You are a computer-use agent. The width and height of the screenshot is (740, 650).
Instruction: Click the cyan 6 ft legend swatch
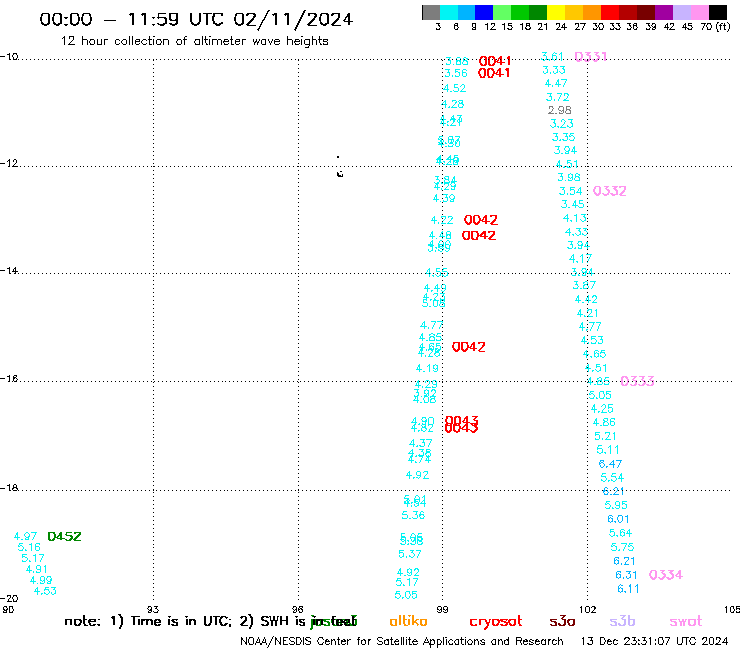[449, 12]
